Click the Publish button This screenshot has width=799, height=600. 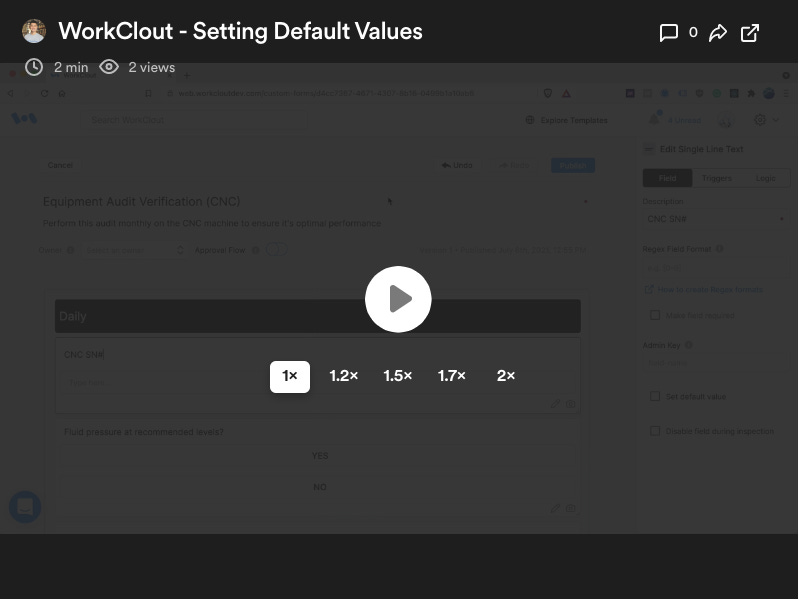click(573, 165)
